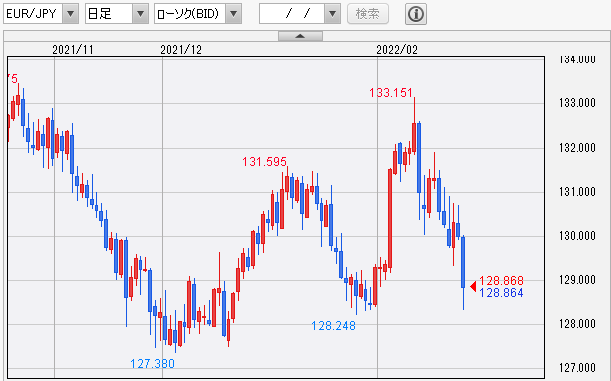The width and height of the screenshot is (611, 381).
Task: Click the red 128.868 current price
Action: [501, 280]
